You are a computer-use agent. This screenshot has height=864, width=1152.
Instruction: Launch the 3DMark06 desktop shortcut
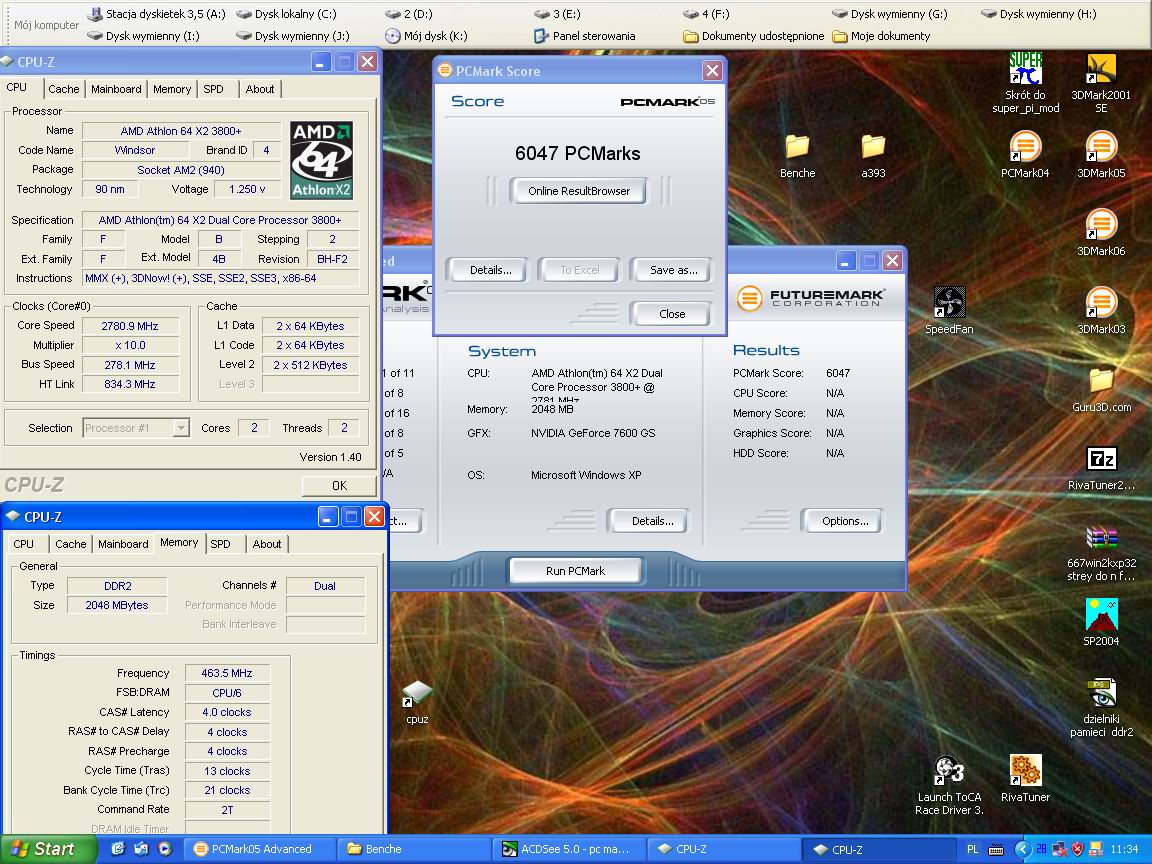coord(1101,232)
